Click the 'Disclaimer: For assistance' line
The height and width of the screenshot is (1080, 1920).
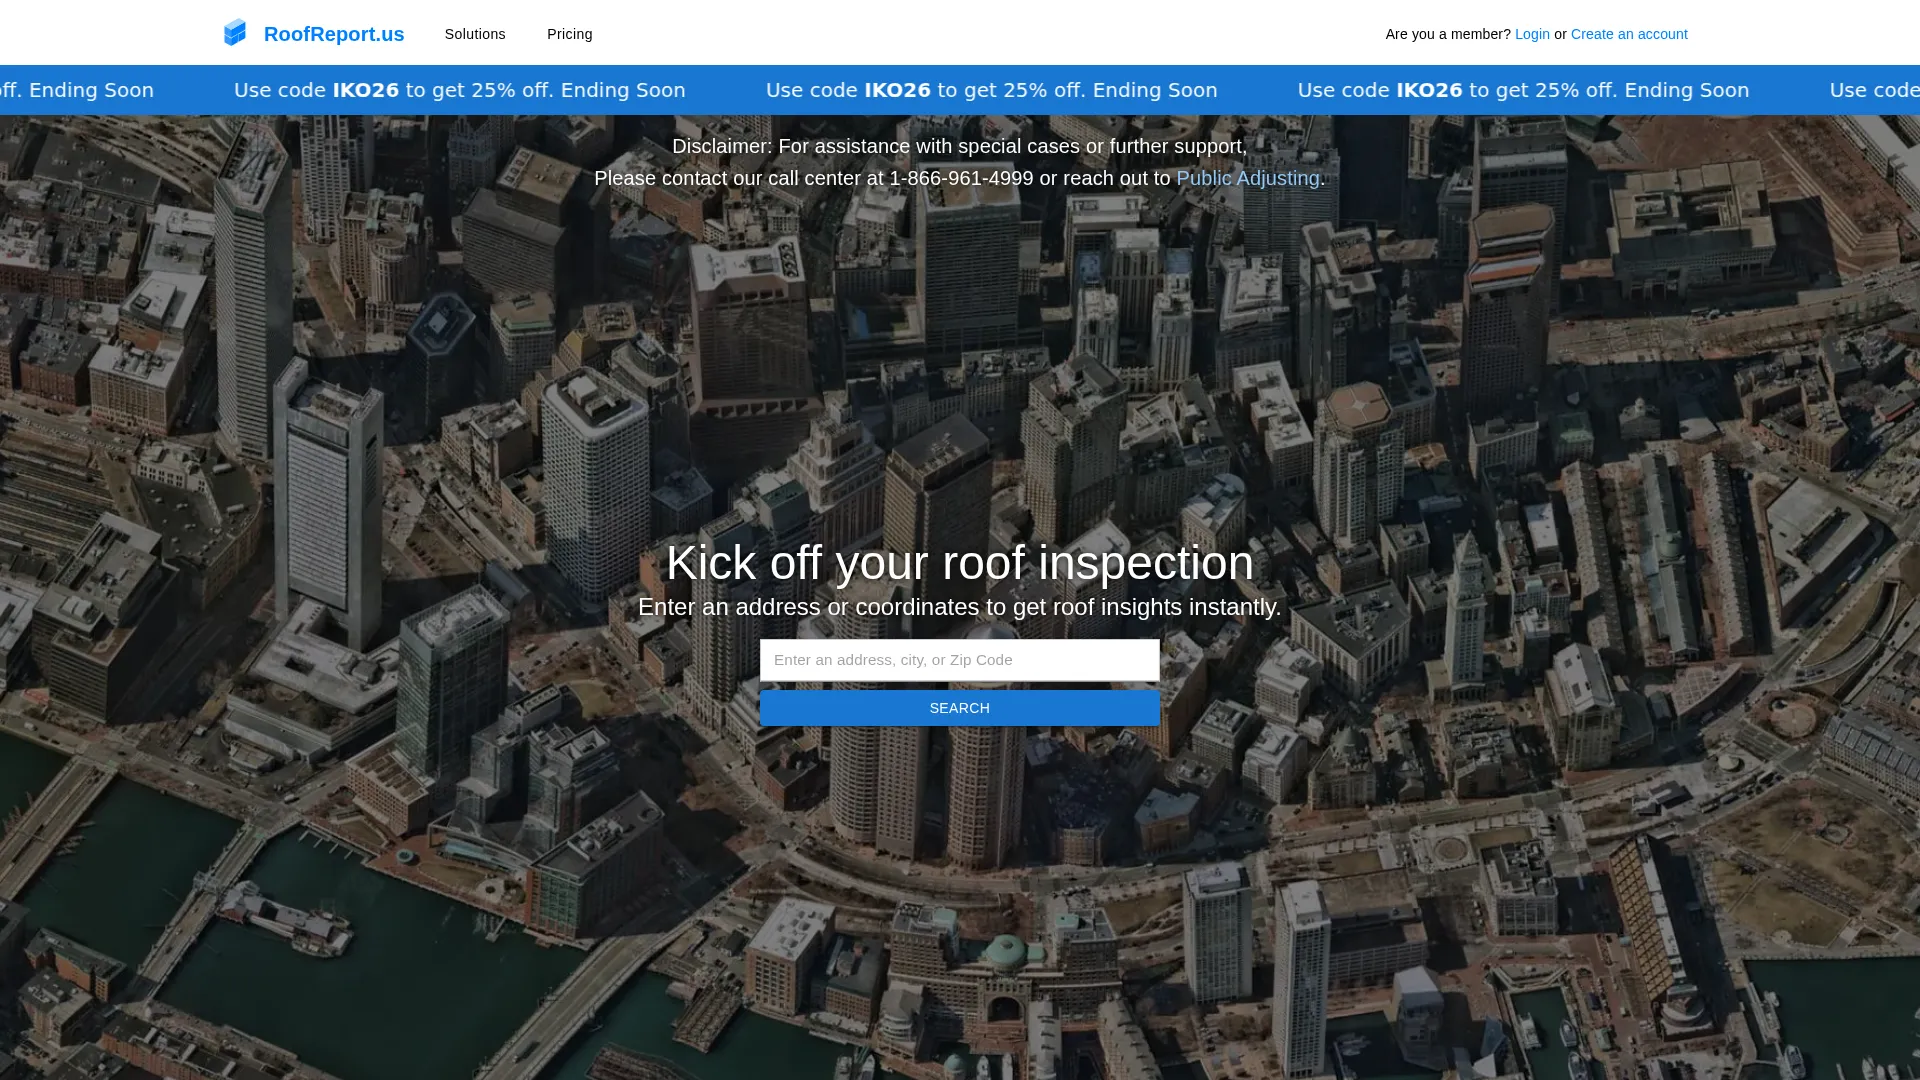click(x=960, y=146)
